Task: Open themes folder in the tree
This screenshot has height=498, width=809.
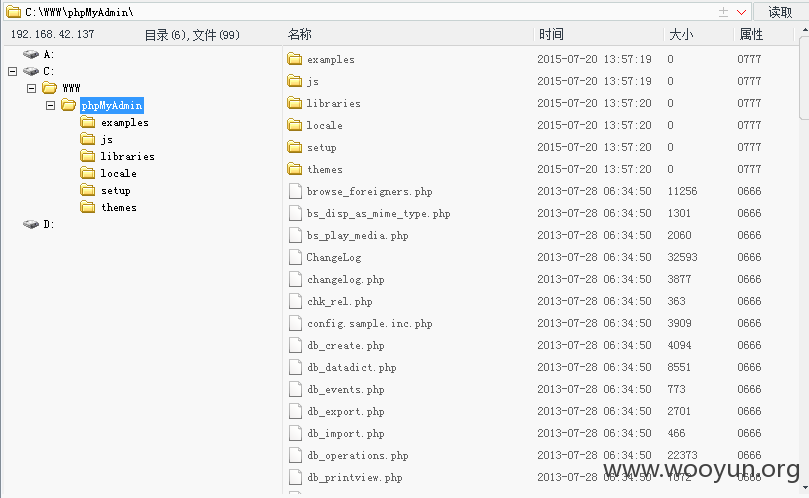Action: coord(119,207)
